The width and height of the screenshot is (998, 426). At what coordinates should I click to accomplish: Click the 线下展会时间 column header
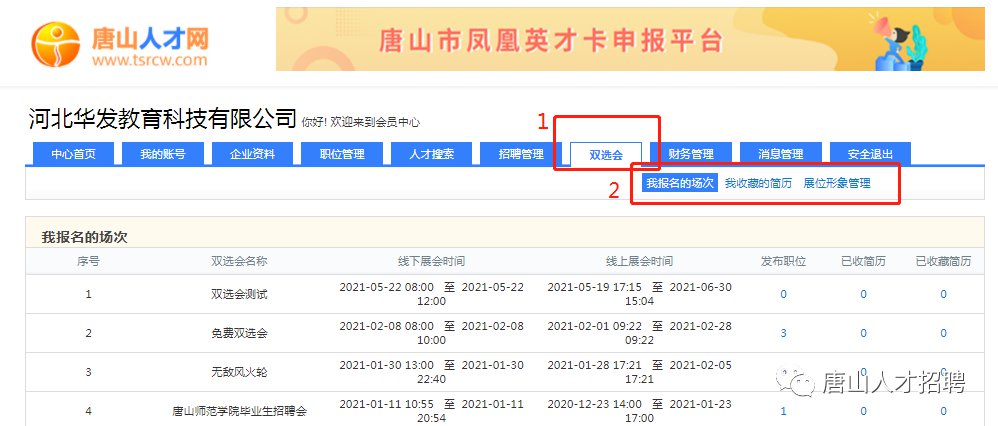[x=432, y=261]
